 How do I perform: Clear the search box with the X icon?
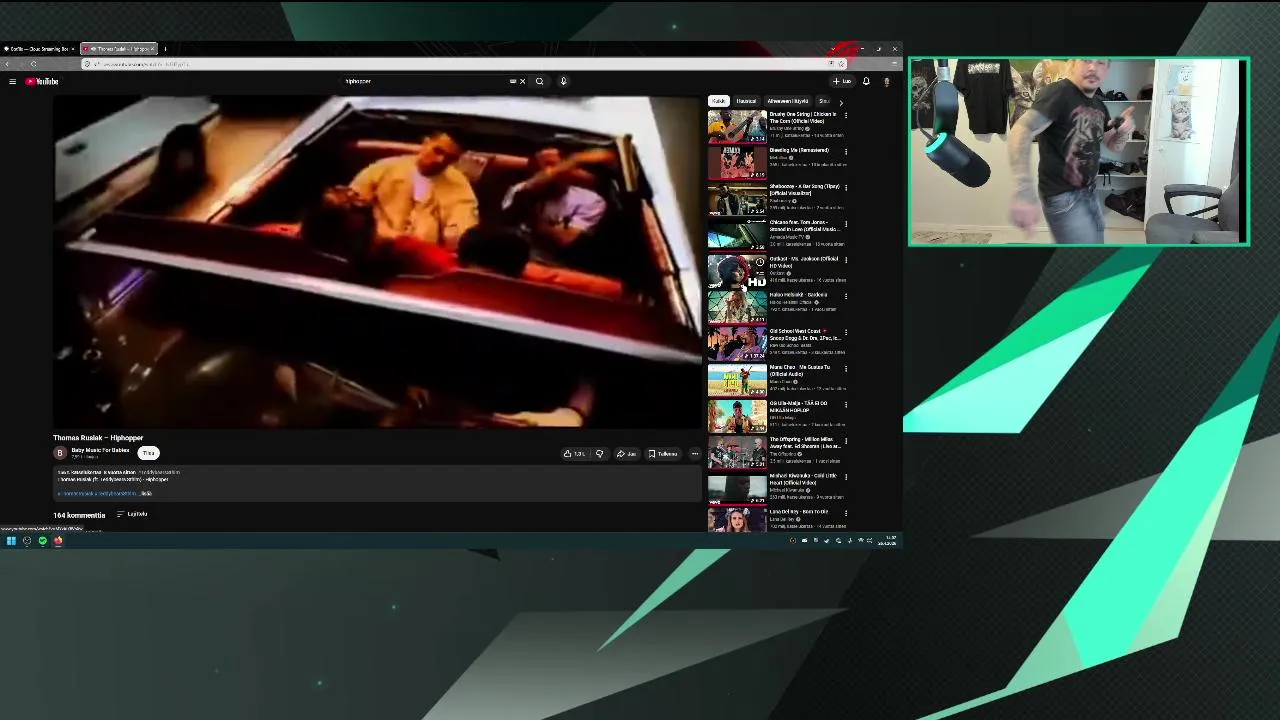click(x=522, y=81)
